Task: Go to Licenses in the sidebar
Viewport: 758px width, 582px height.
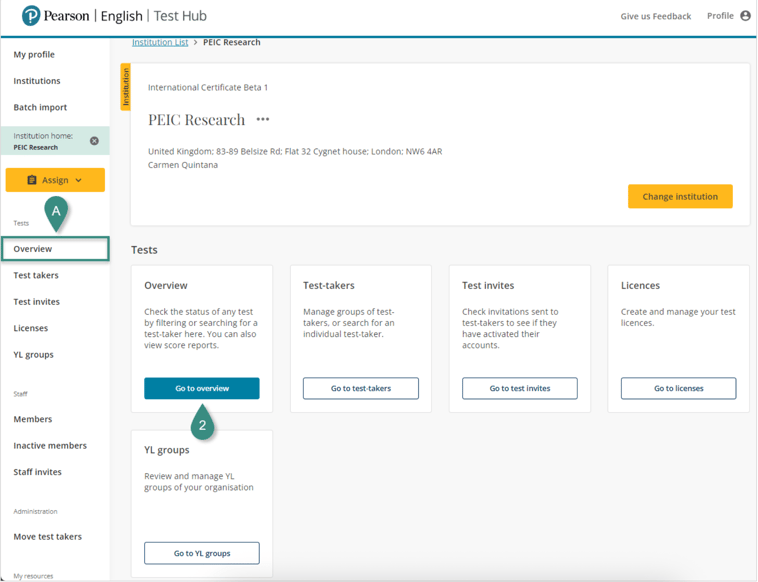Action: click(x=30, y=328)
